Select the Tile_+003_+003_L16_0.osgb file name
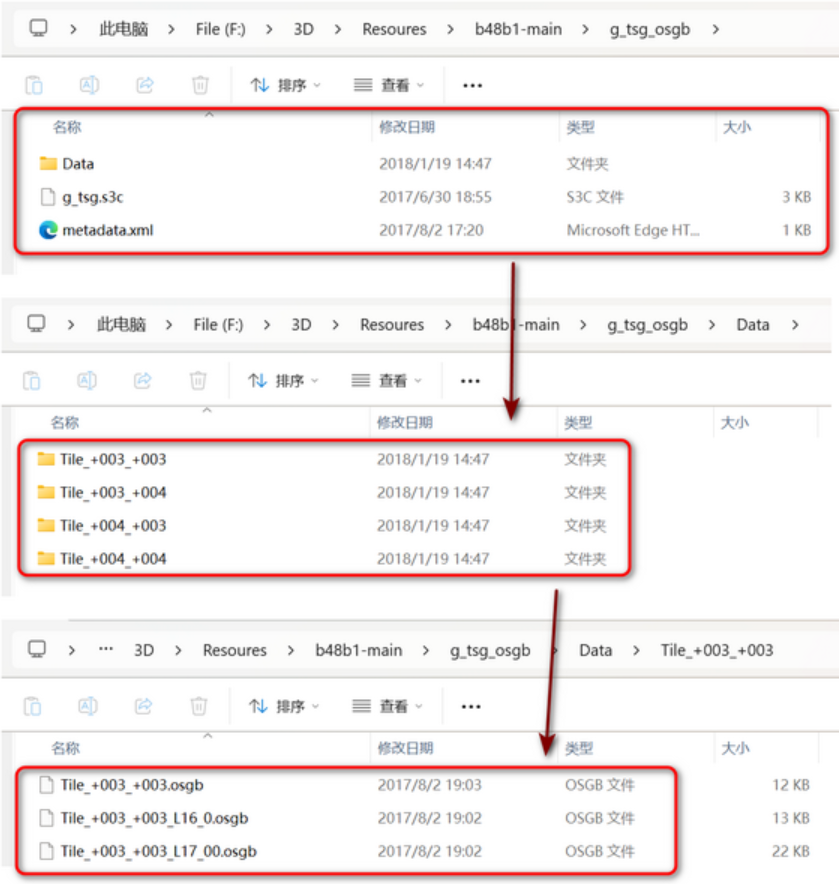839x884 pixels. [x=154, y=818]
